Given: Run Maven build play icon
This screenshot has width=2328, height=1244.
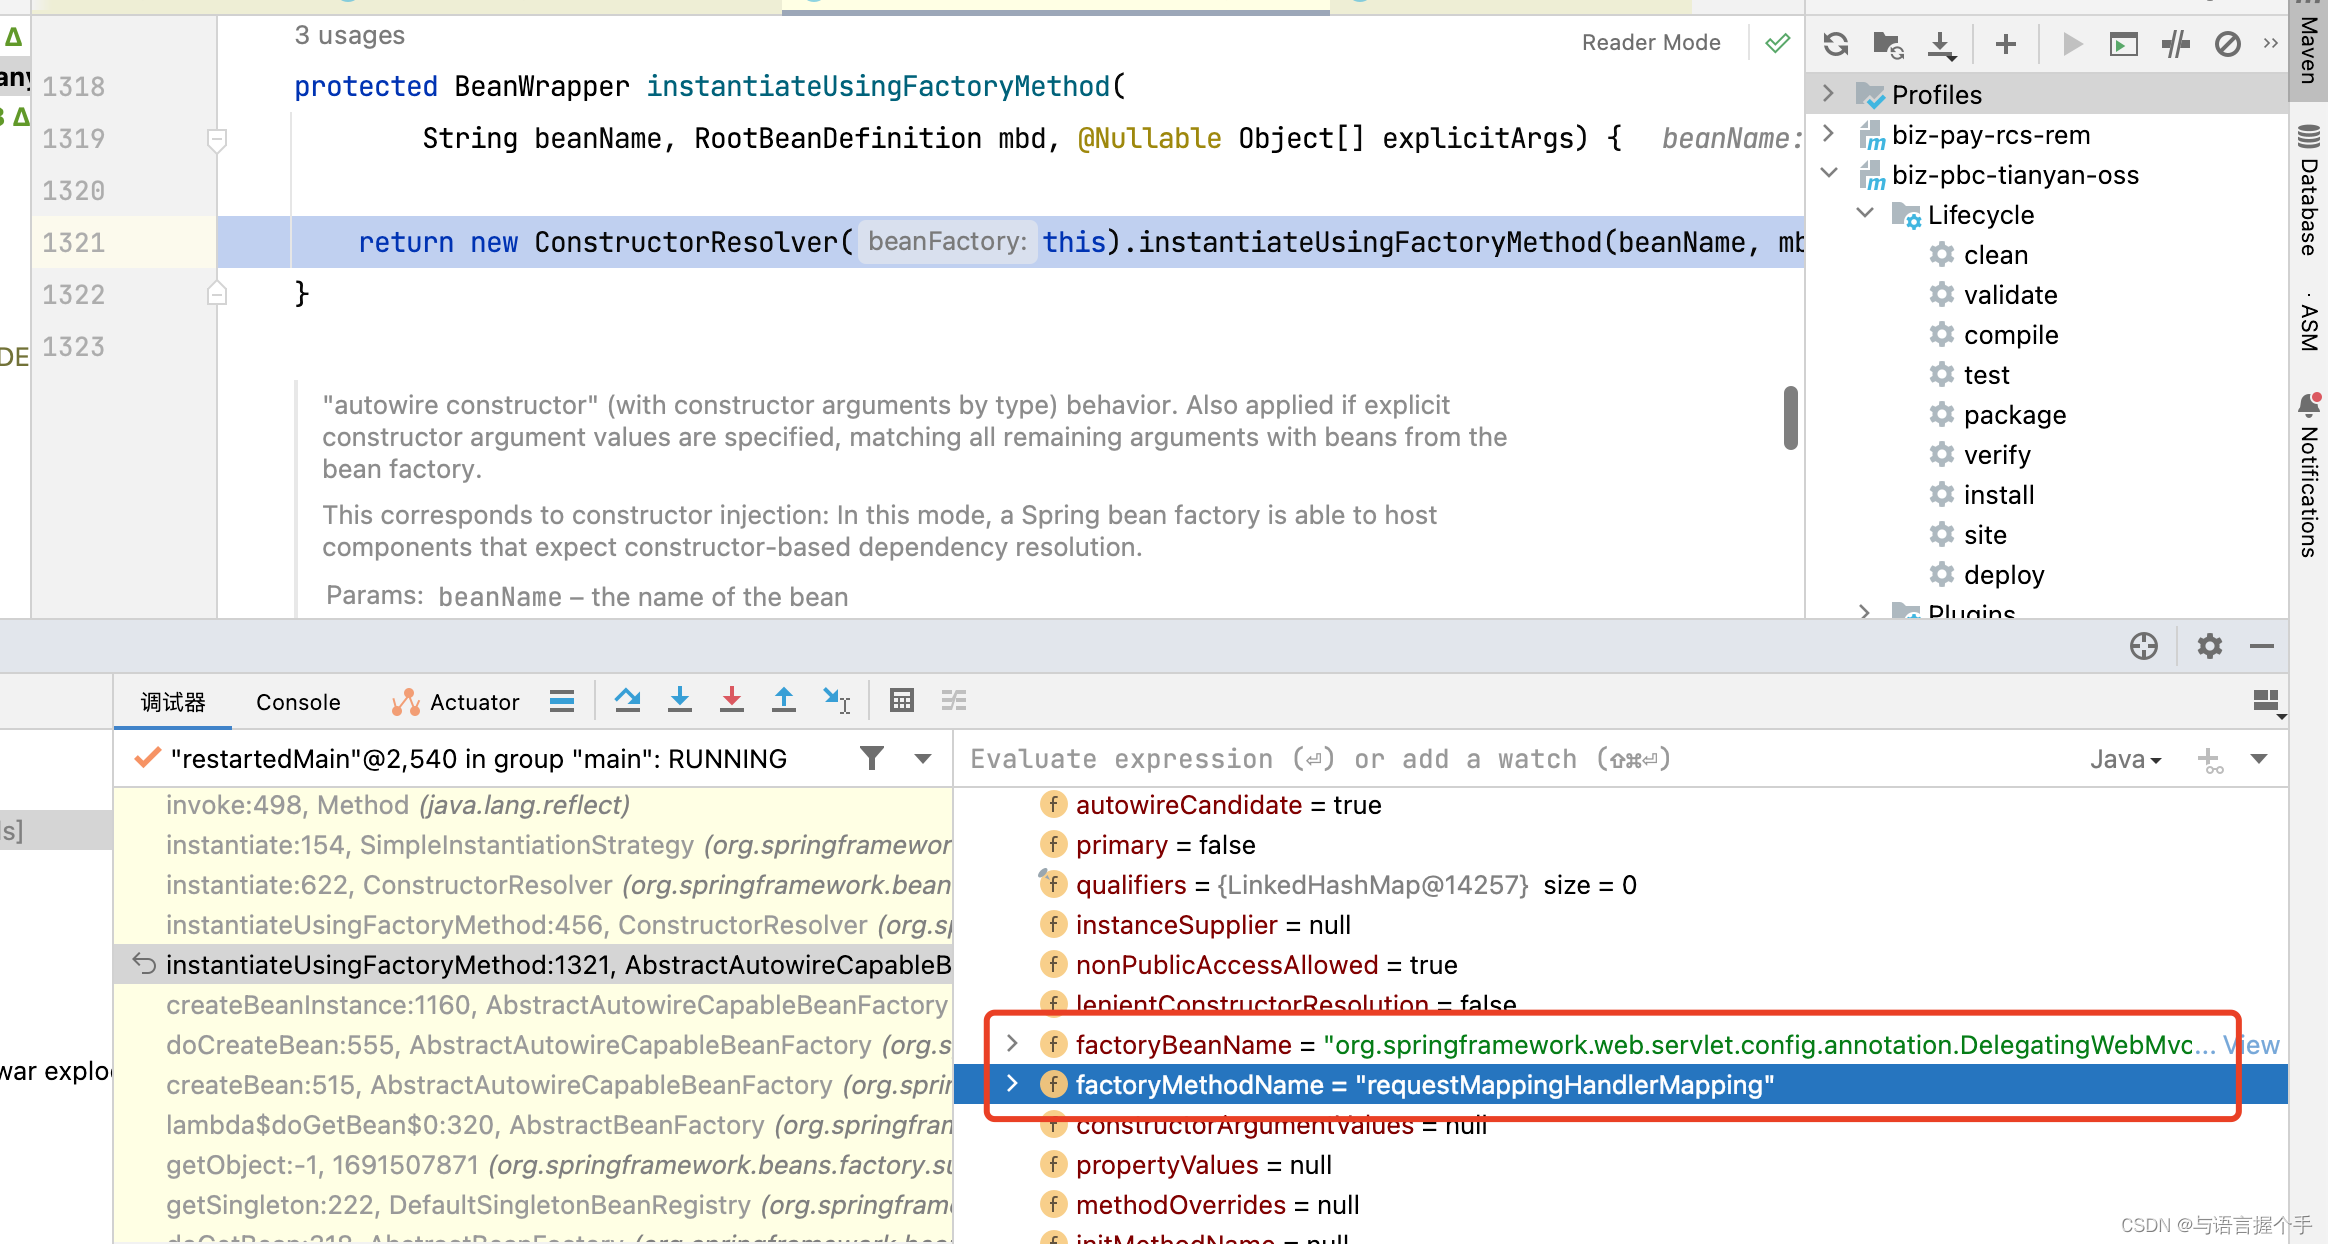Looking at the screenshot, I should tap(2072, 44).
